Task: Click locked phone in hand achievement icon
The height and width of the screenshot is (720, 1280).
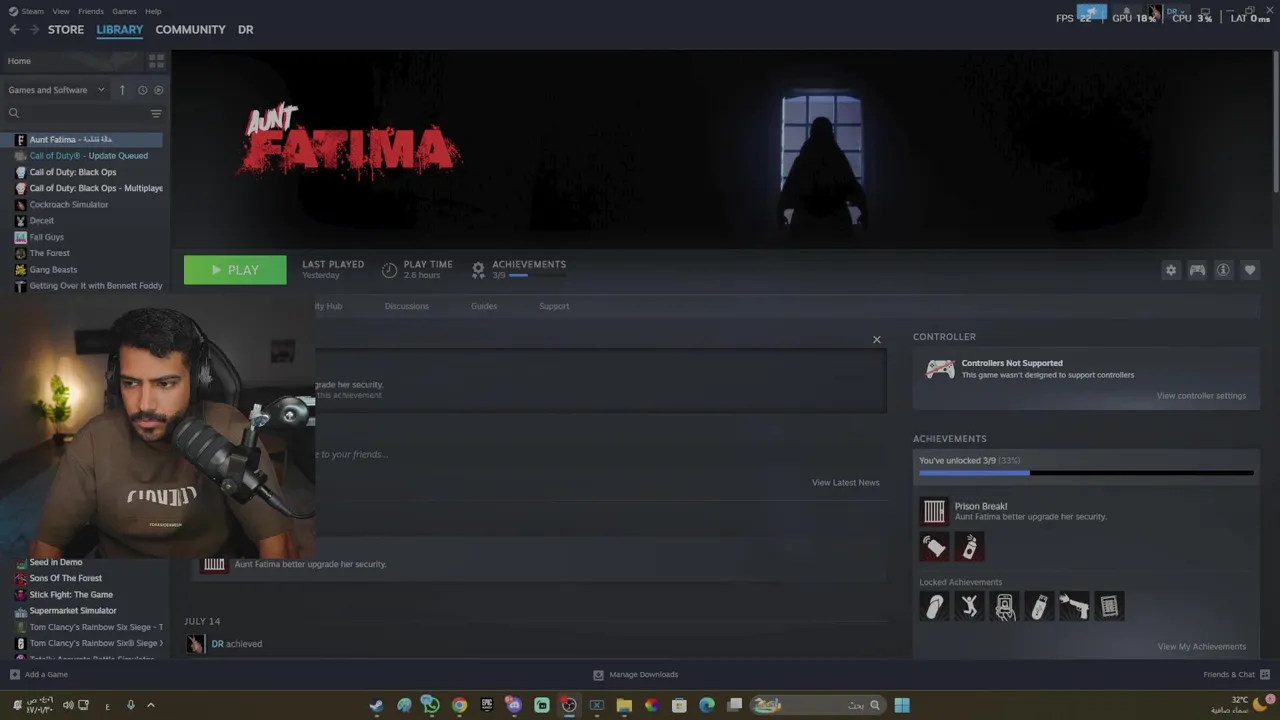Action: click(x=1004, y=606)
